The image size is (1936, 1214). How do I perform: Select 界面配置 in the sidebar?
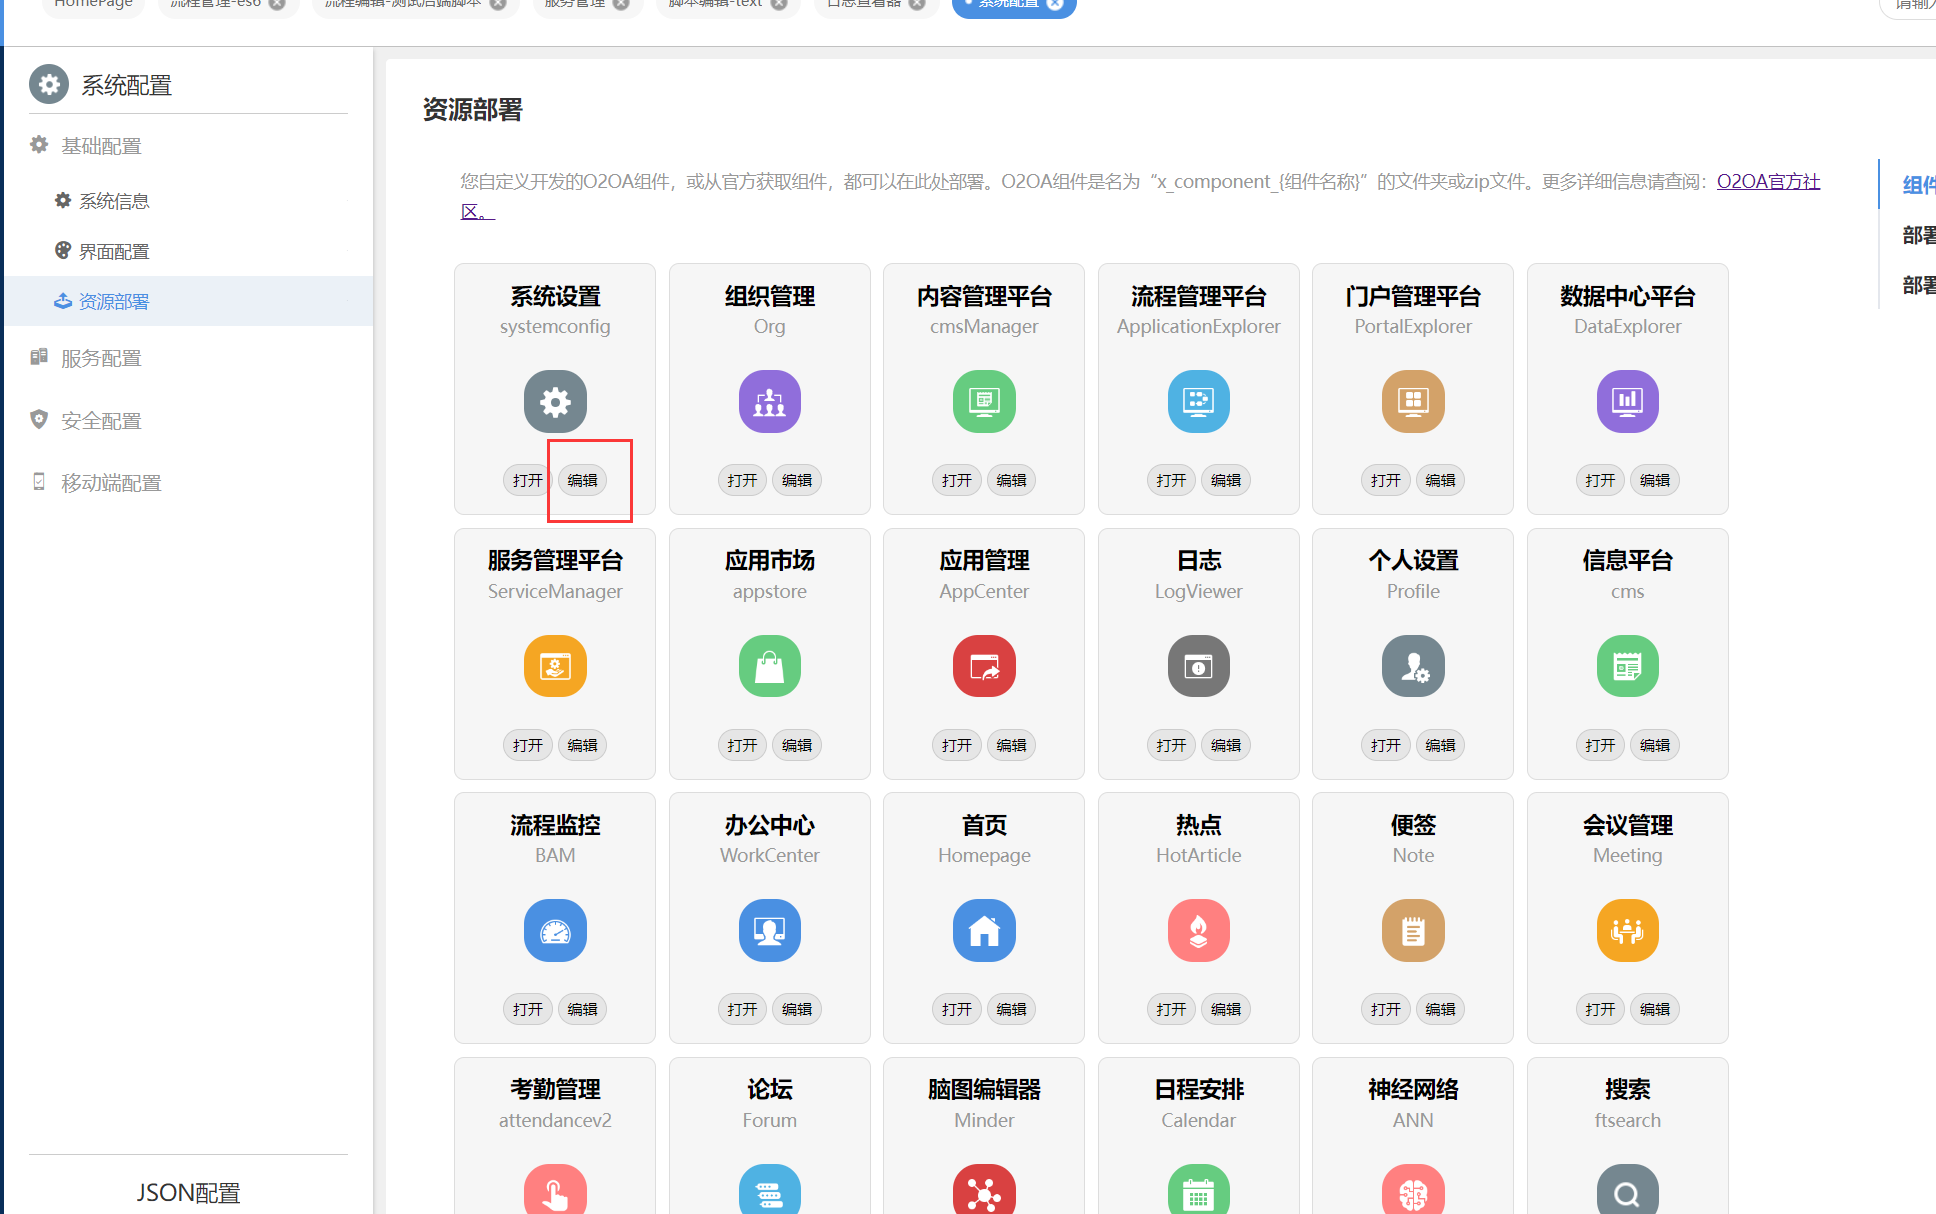pyautogui.click(x=114, y=251)
